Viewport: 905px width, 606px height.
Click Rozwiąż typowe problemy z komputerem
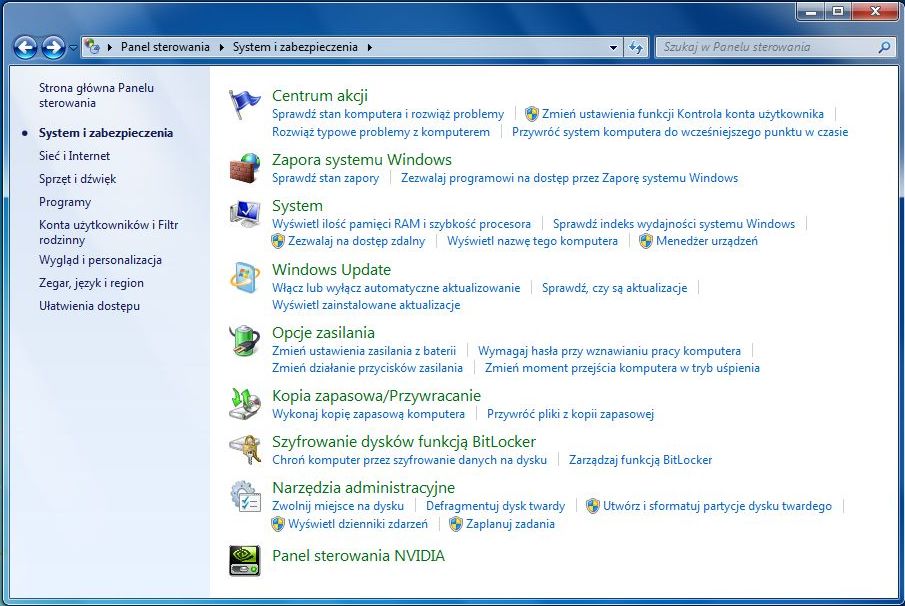381,132
